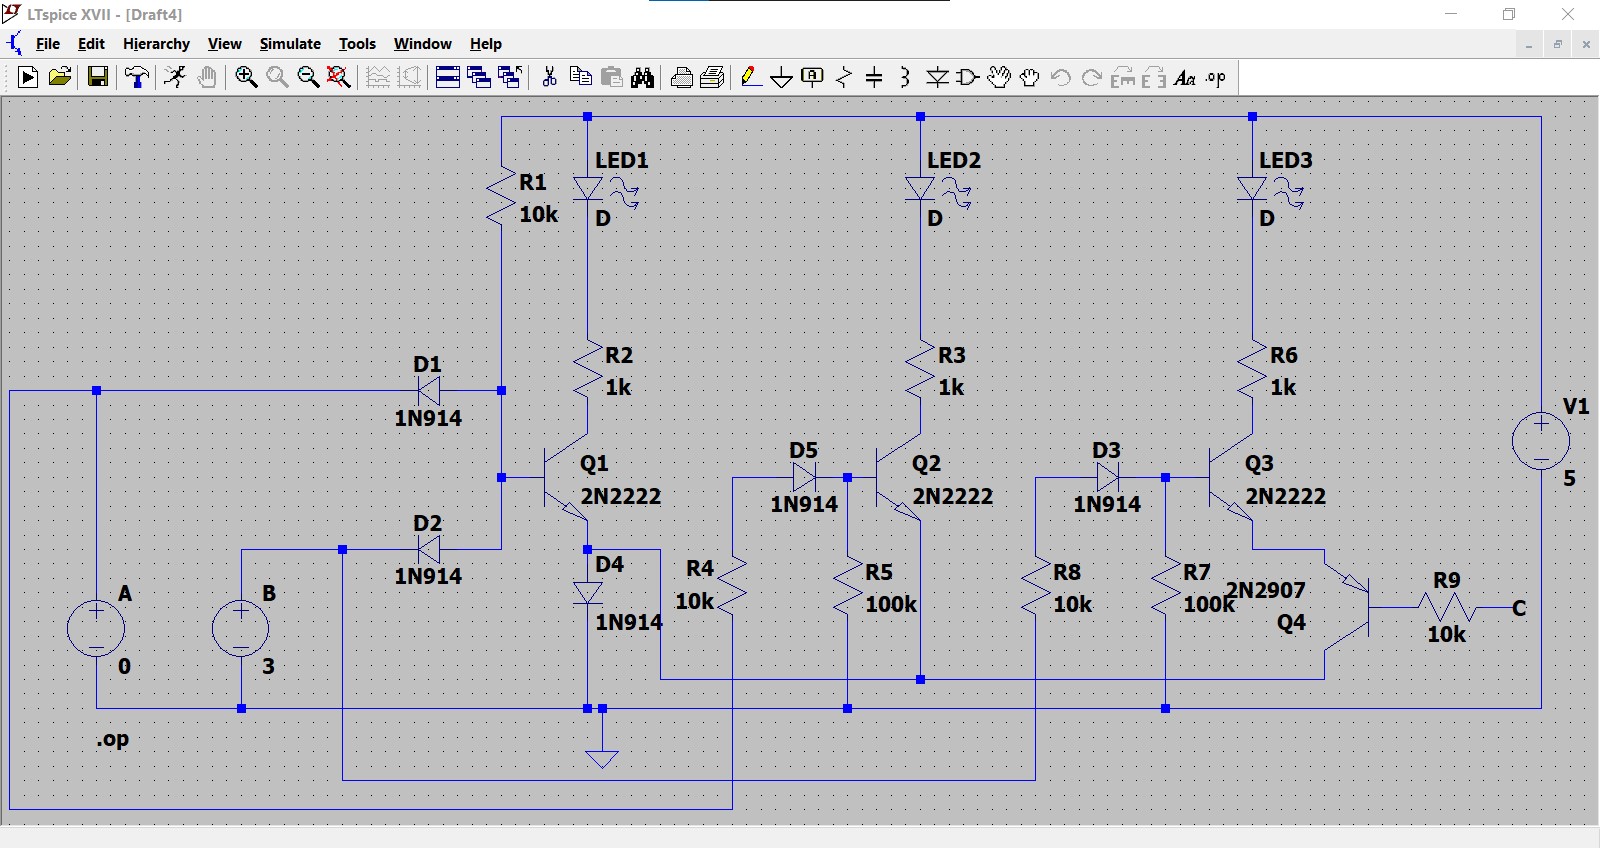1600x848 pixels.
Task: Open Component picker gate icon
Action: (x=968, y=77)
